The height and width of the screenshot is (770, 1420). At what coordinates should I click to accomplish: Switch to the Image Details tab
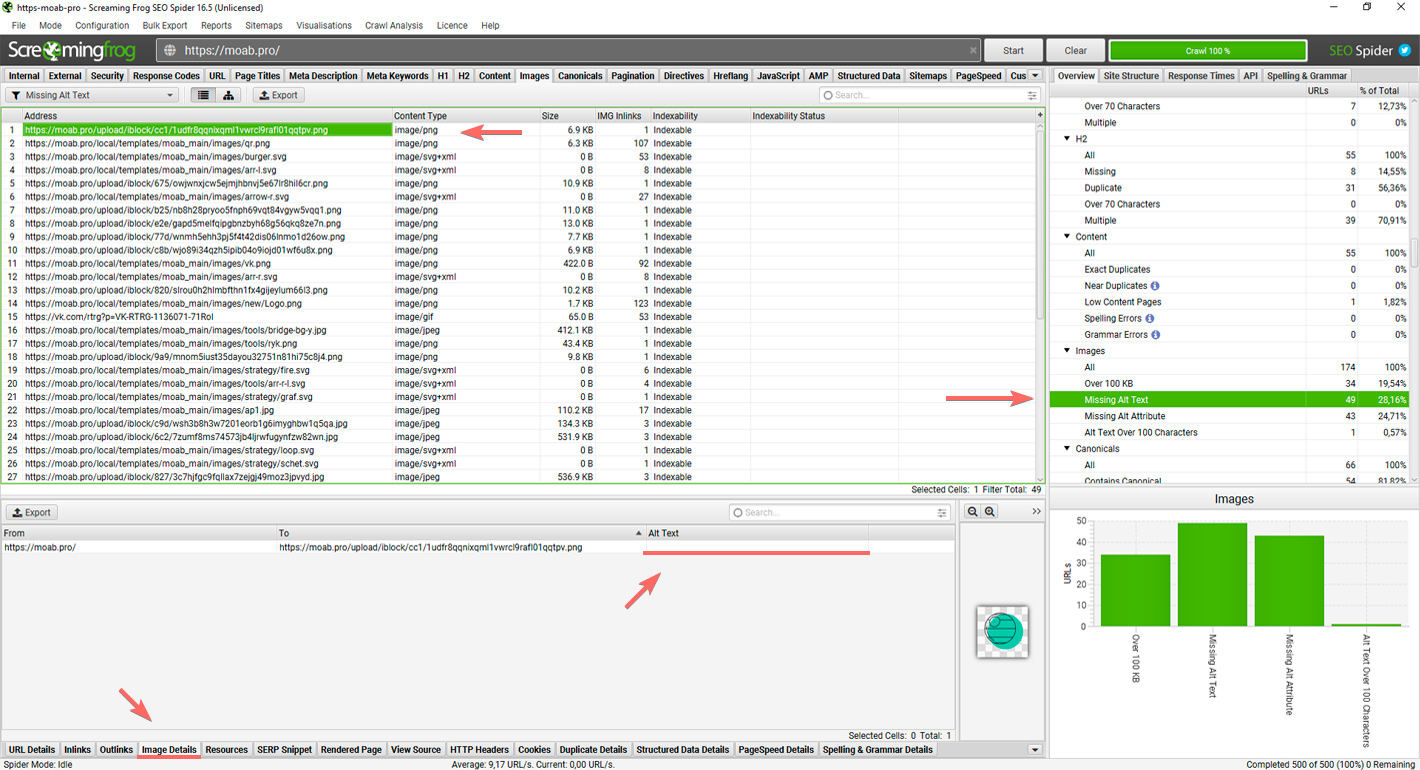pos(169,750)
